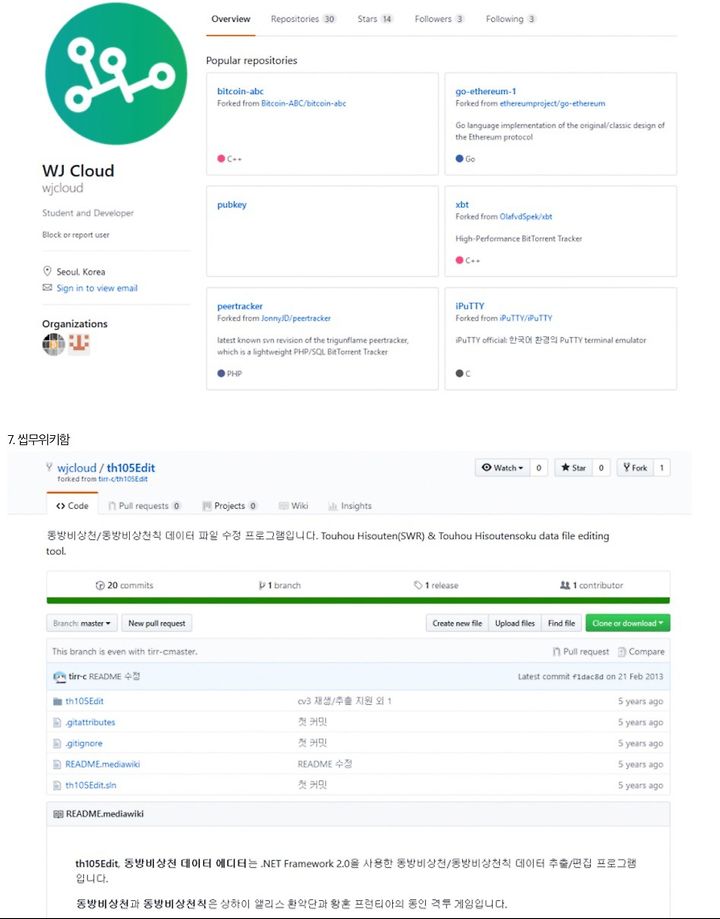The height and width of the screenshot is (919, 720).
Task: Open the Pull requests tab
Action: [144, 506]
